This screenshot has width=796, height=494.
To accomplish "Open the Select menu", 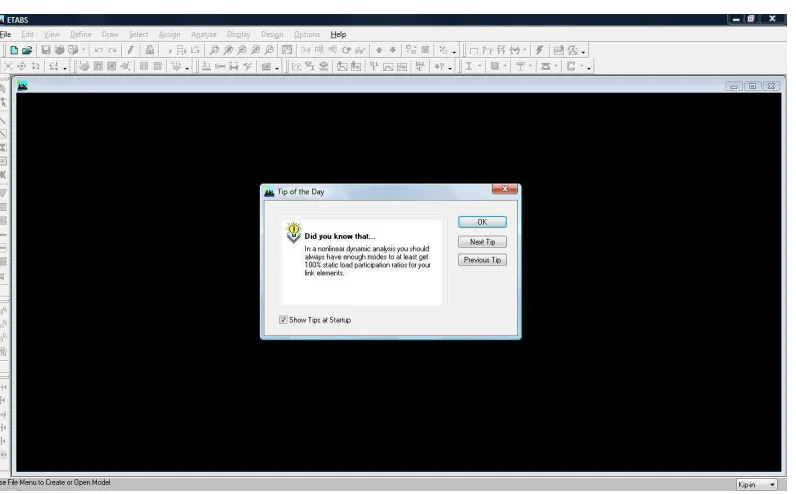I will pyautogui.click(x=138, y=35).
